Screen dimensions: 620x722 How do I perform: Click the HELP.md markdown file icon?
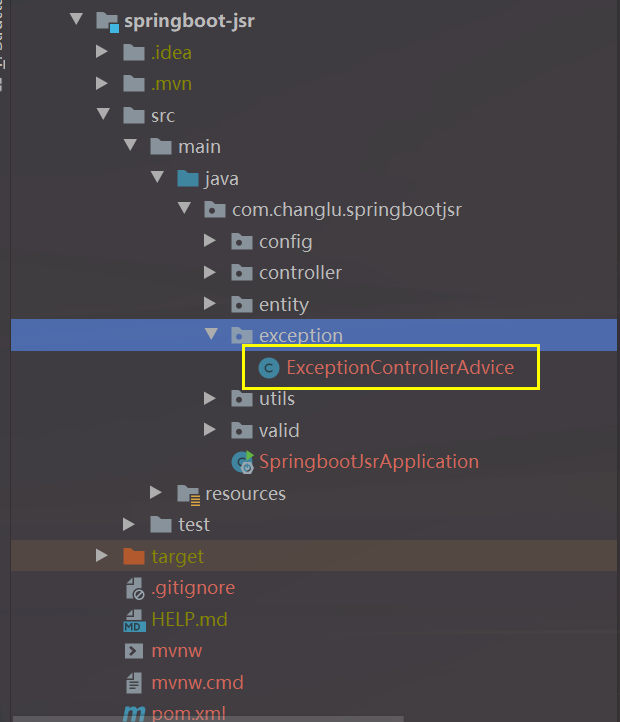click(135, 620)
